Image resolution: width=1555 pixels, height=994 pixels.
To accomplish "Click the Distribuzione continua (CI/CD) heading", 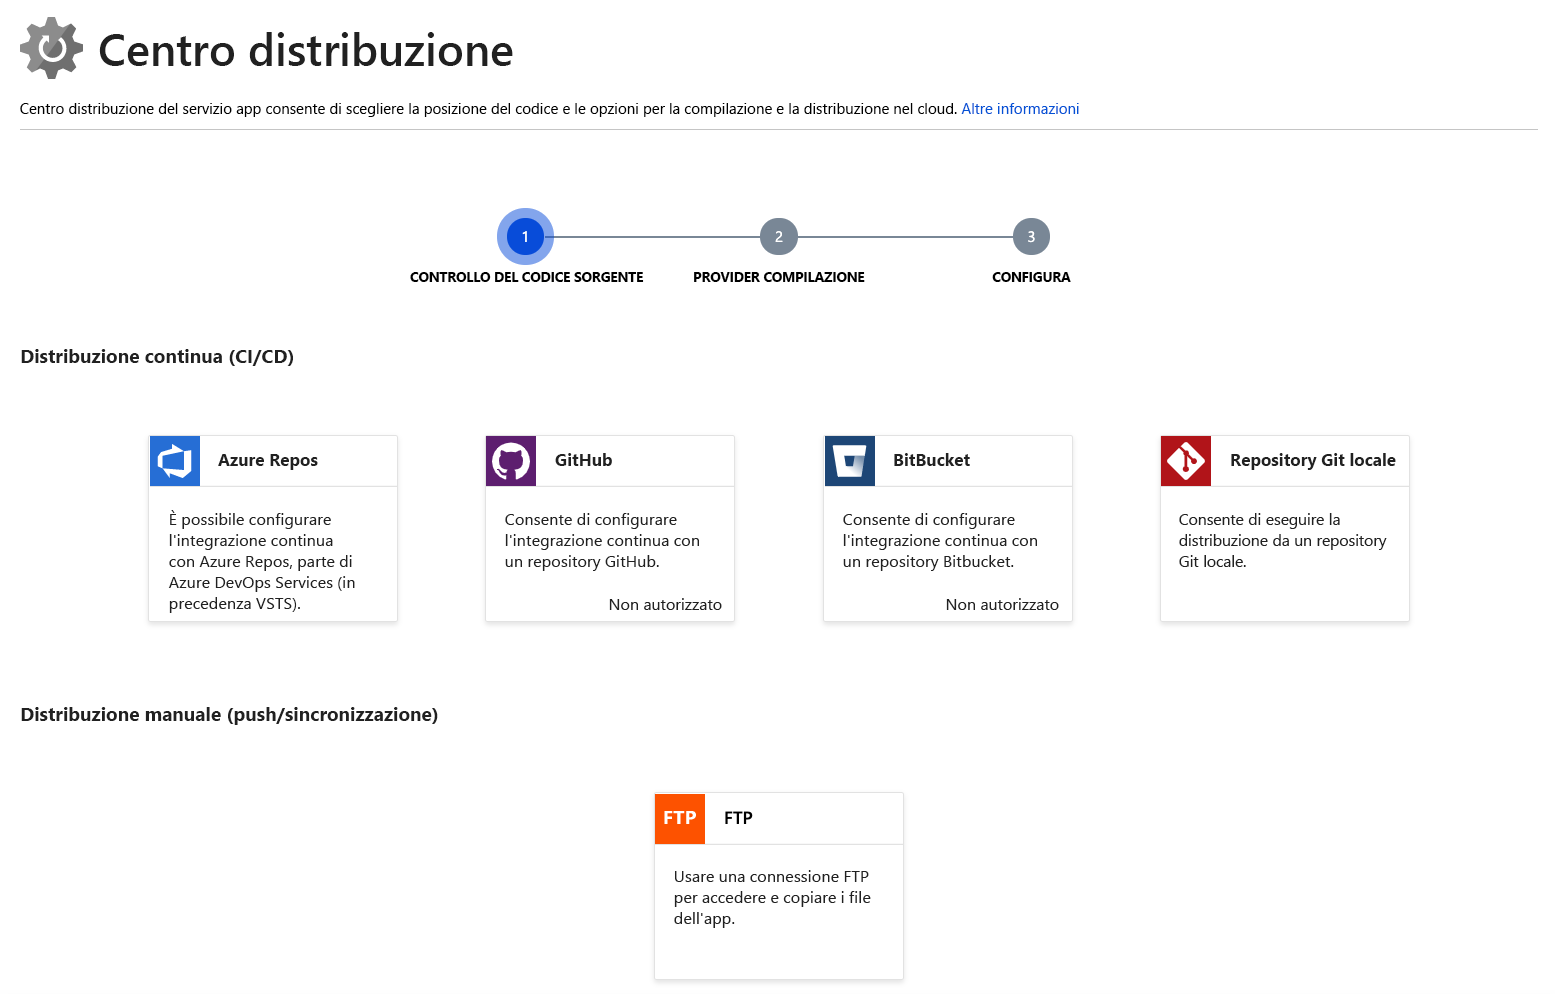I will pos(157,357).
